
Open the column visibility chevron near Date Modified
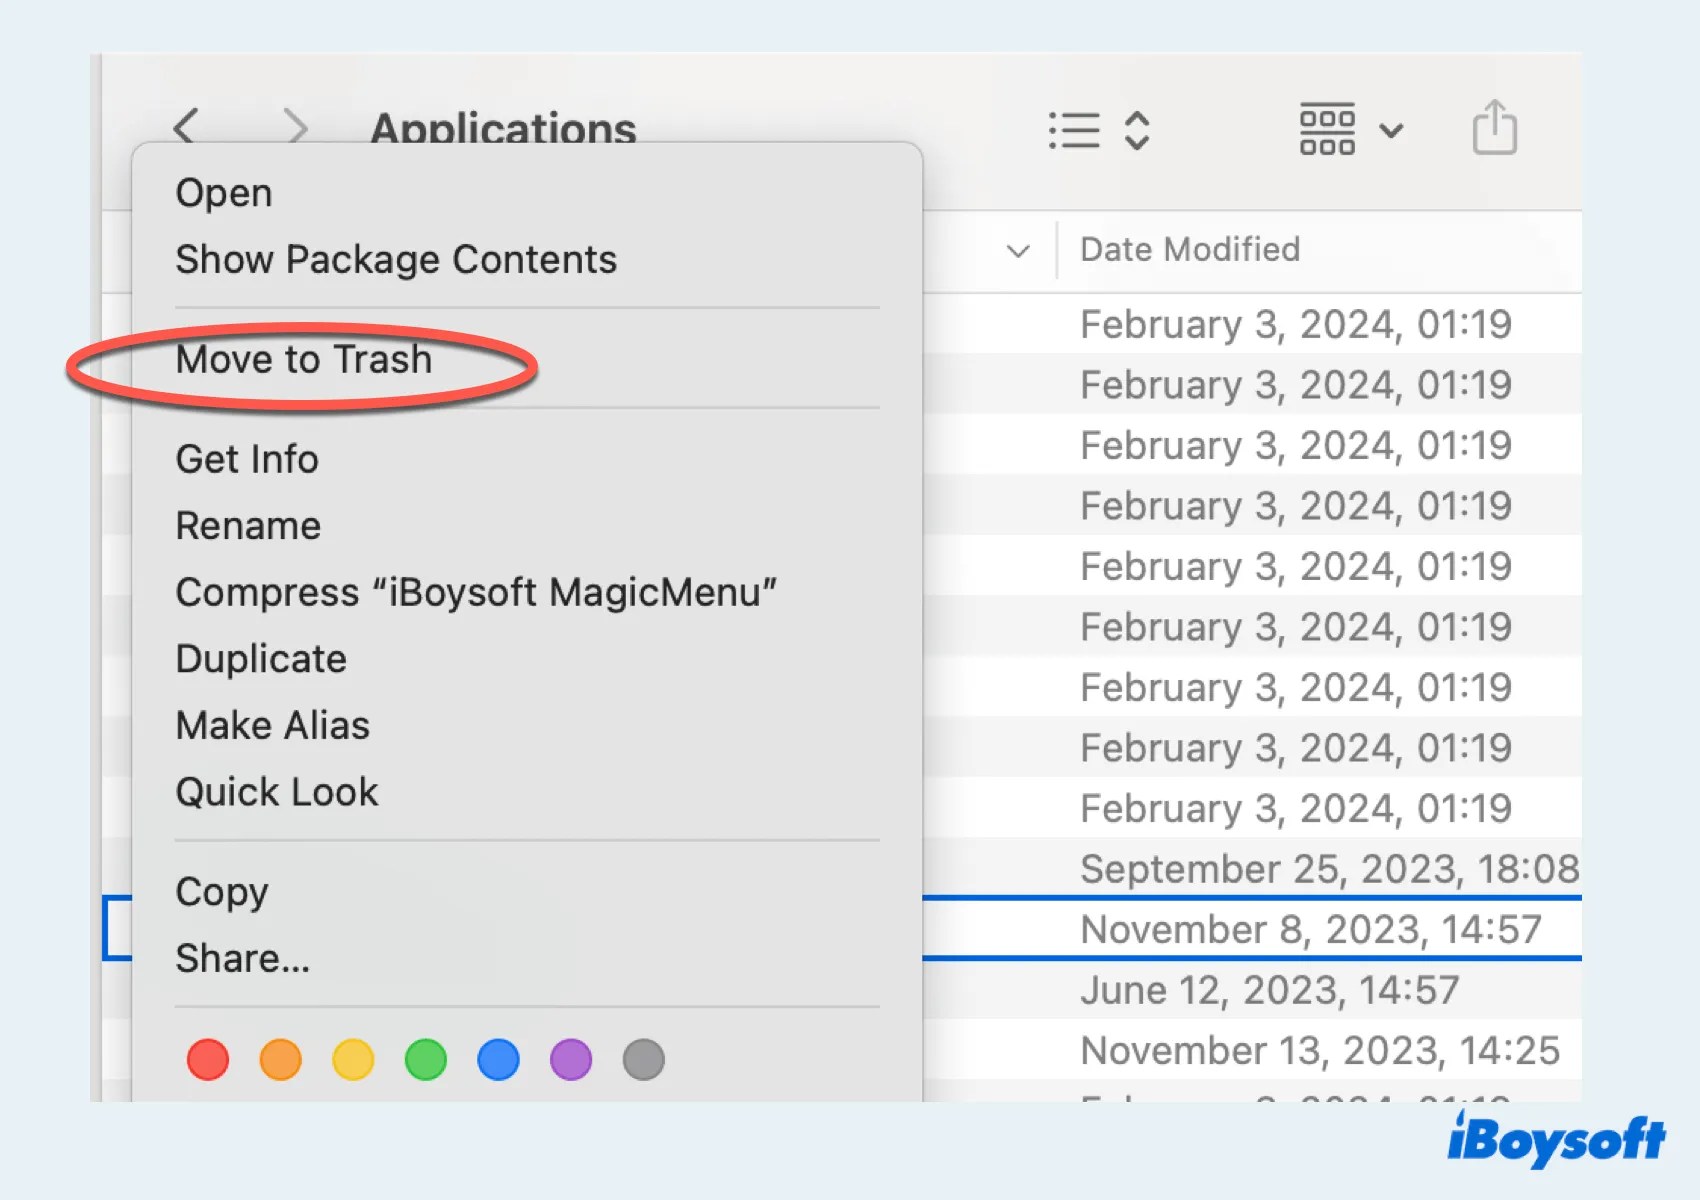click(1017, 252)
